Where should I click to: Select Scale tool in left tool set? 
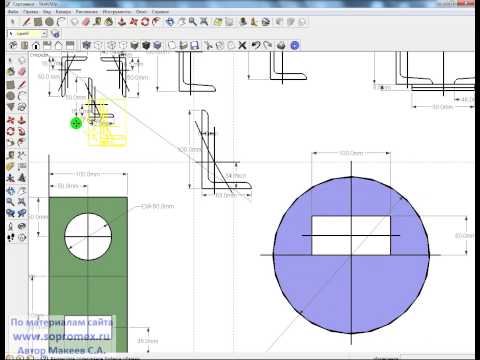(x=11, y=143)
